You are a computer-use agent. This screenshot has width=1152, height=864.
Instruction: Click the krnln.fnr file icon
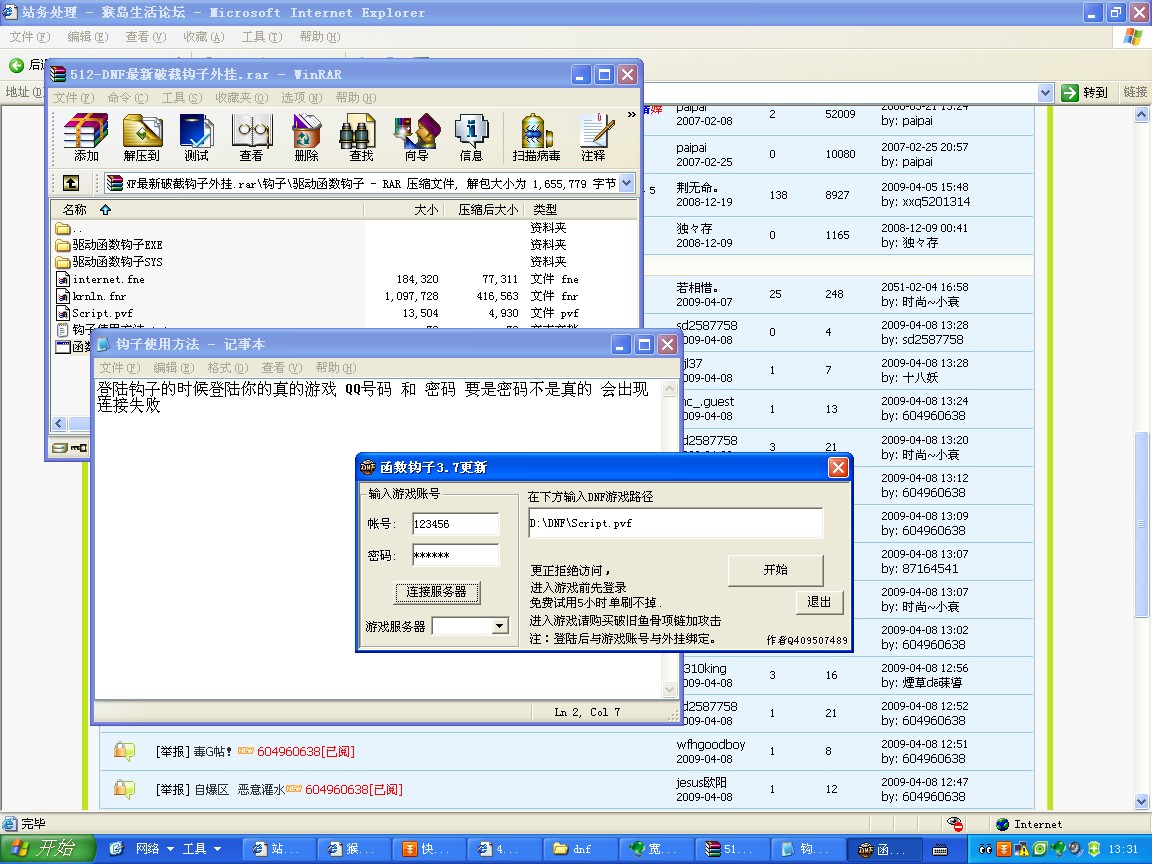click(63, 296)
